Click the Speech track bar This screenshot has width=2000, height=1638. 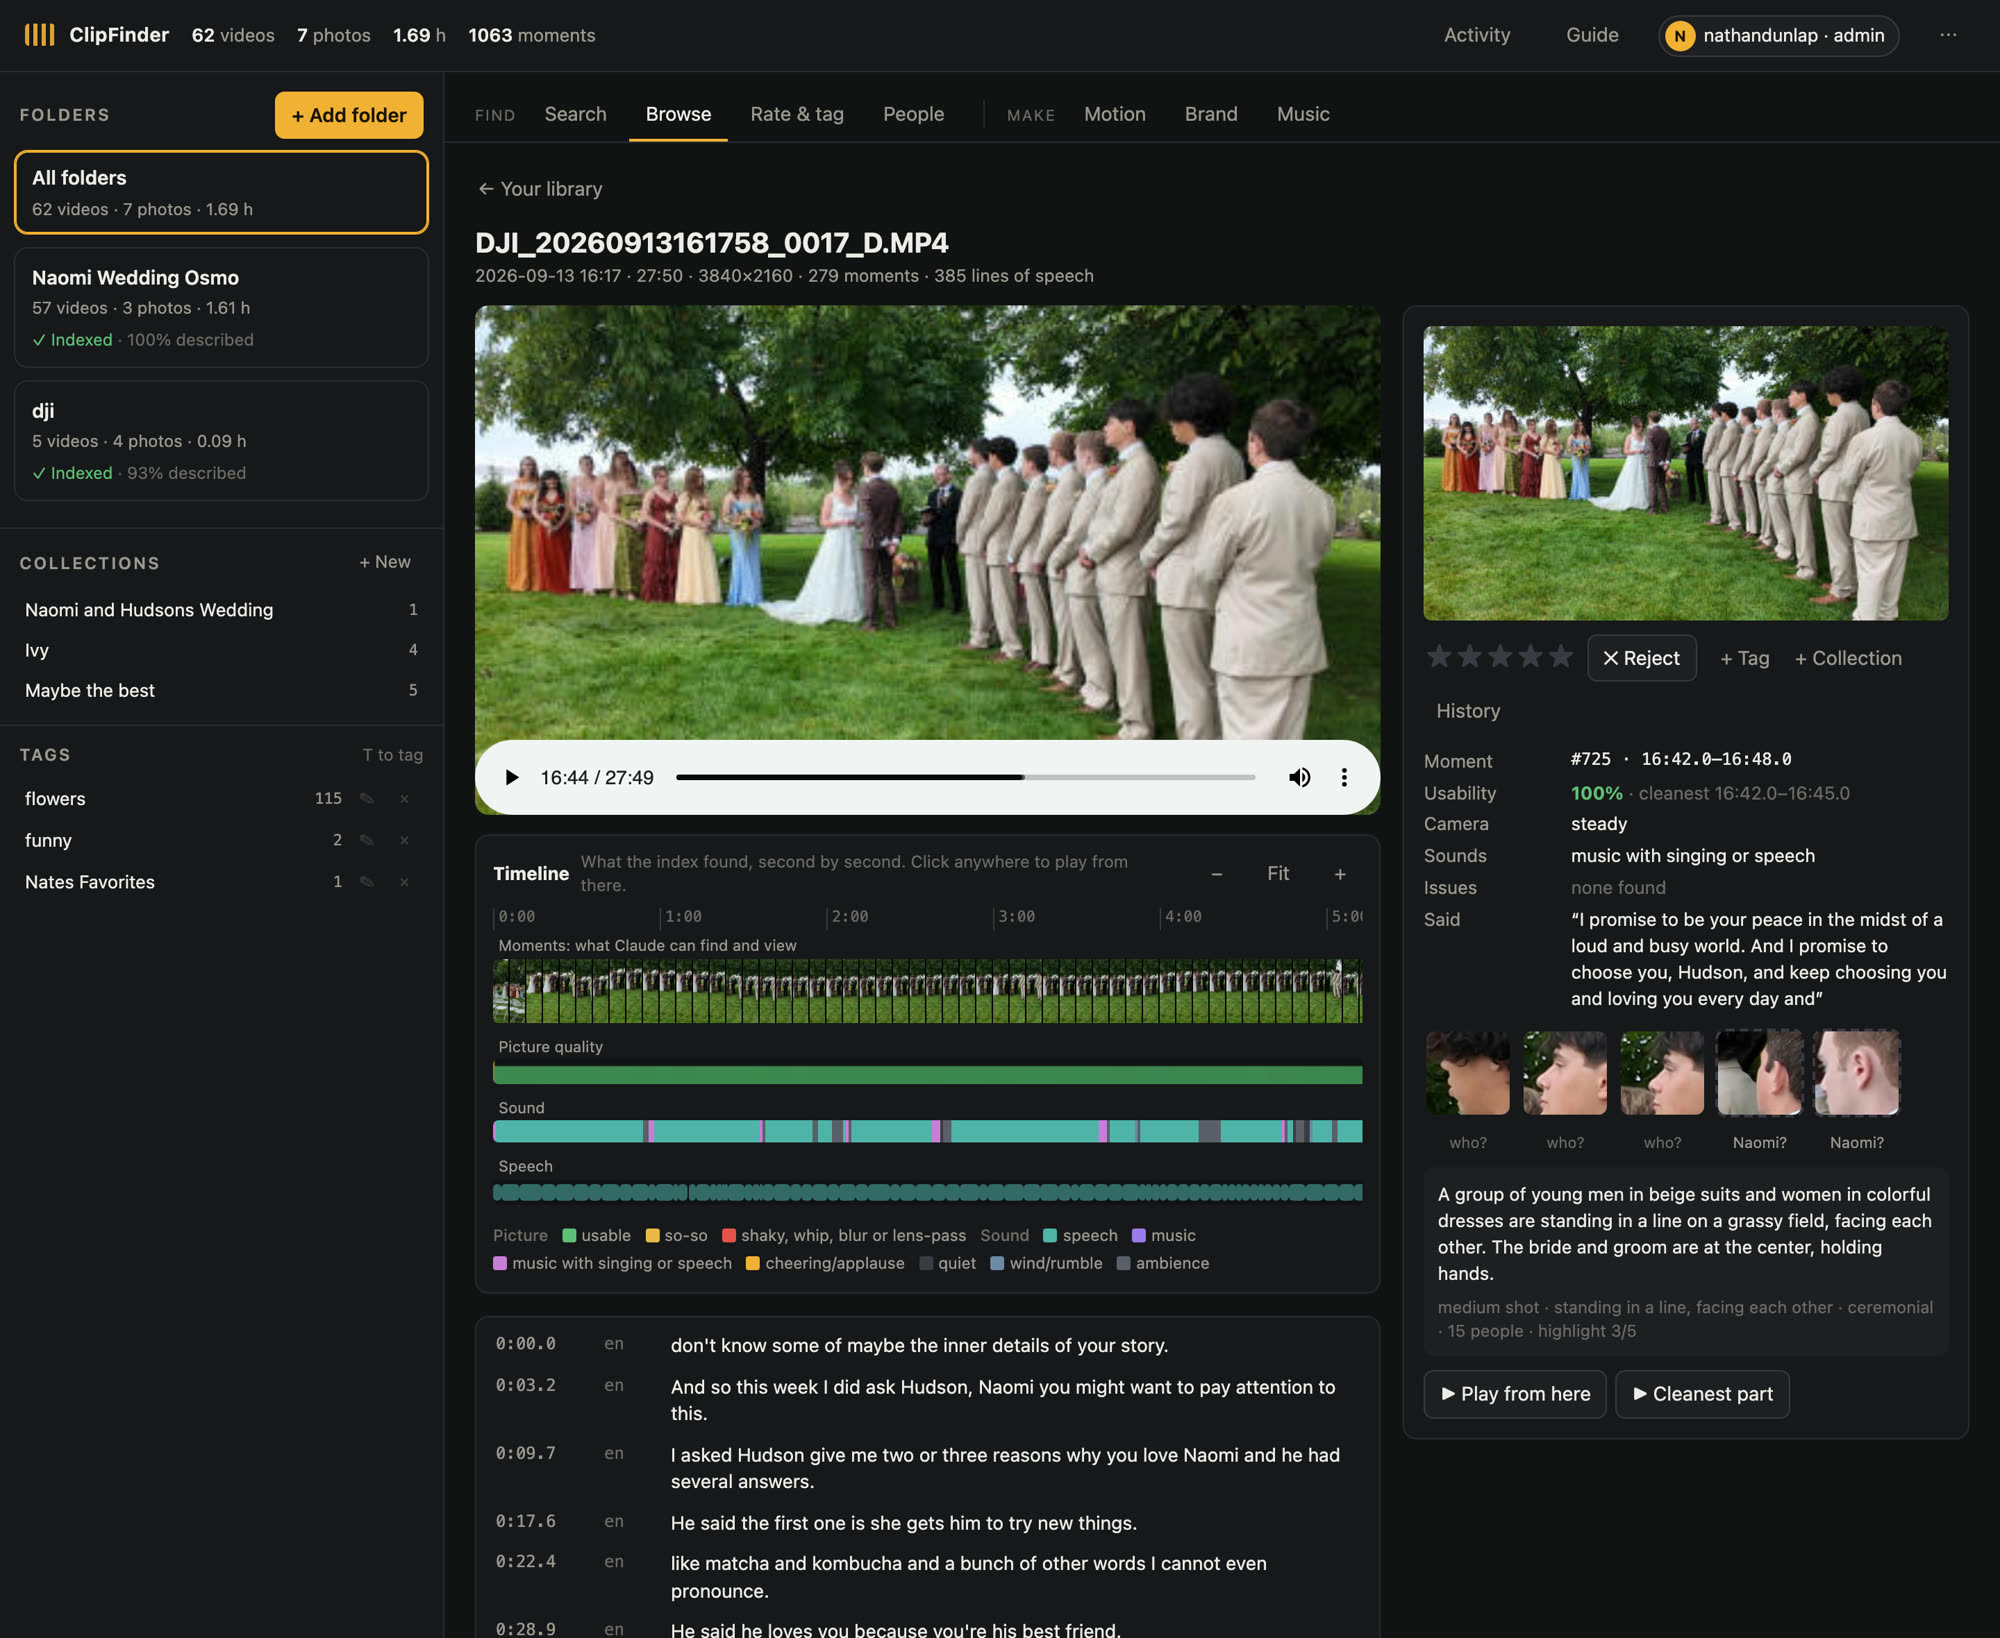click(927, 1192)
